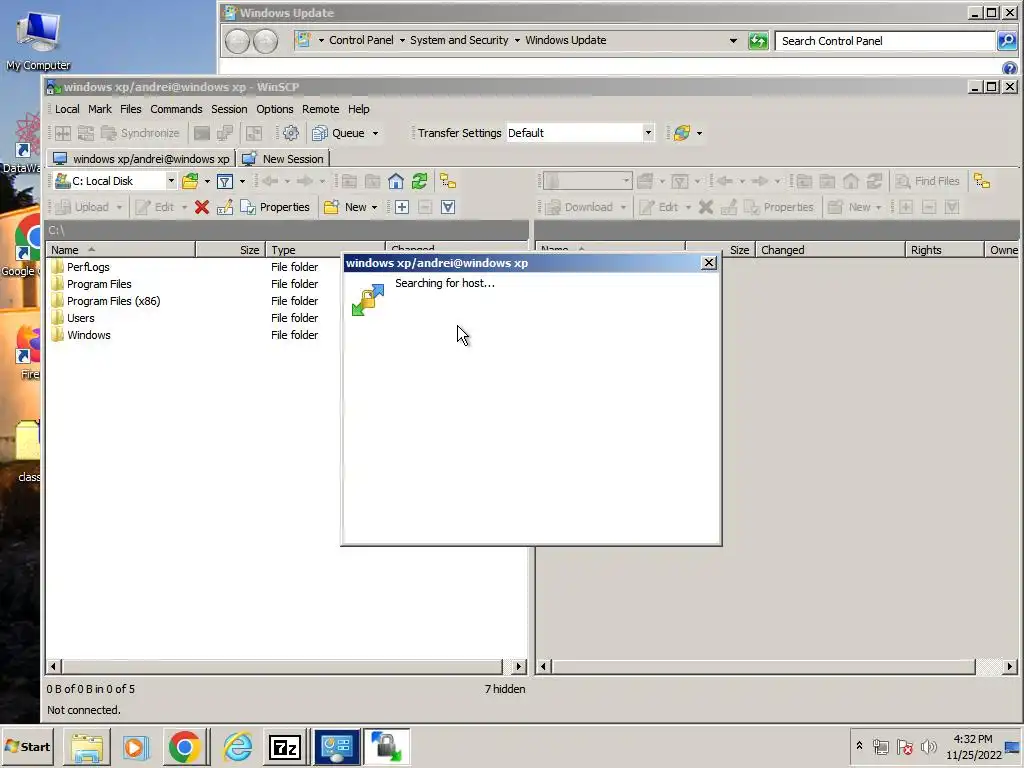Click the Start button
Image resolution: width=1024 pixels, height=768 pixels.
tap(27, 746)
